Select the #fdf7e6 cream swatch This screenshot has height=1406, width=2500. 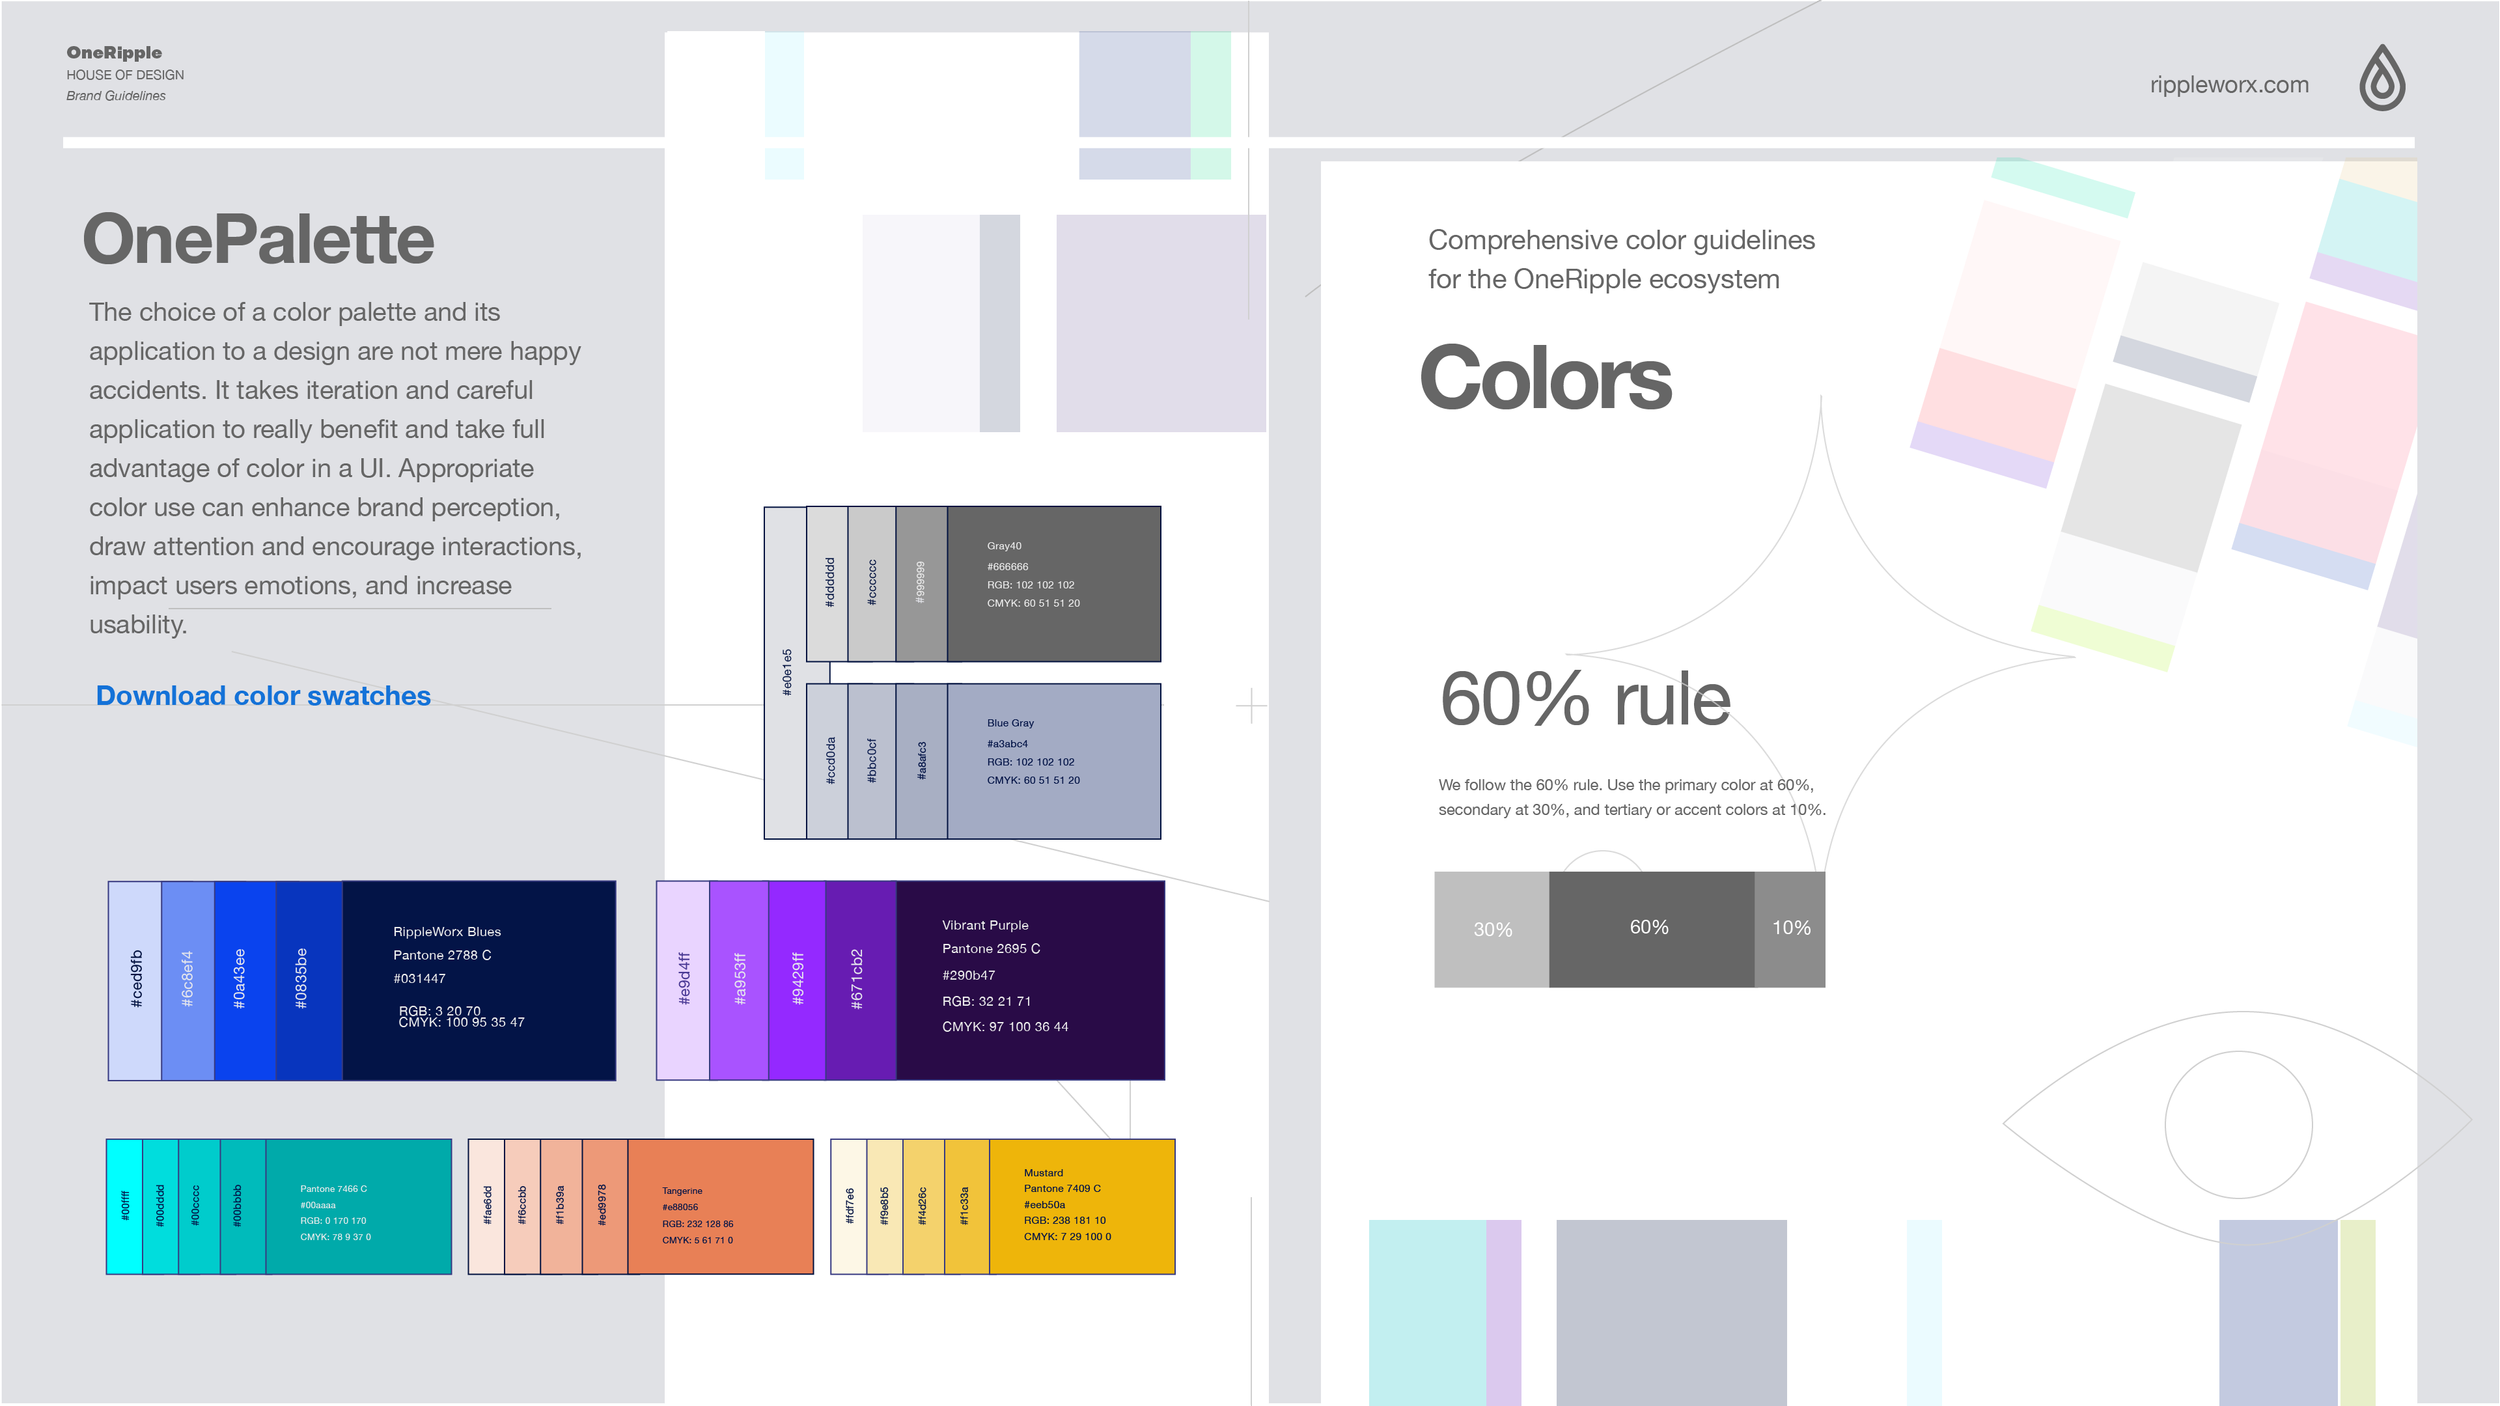pyautogui.click(x=849, y=1206)
